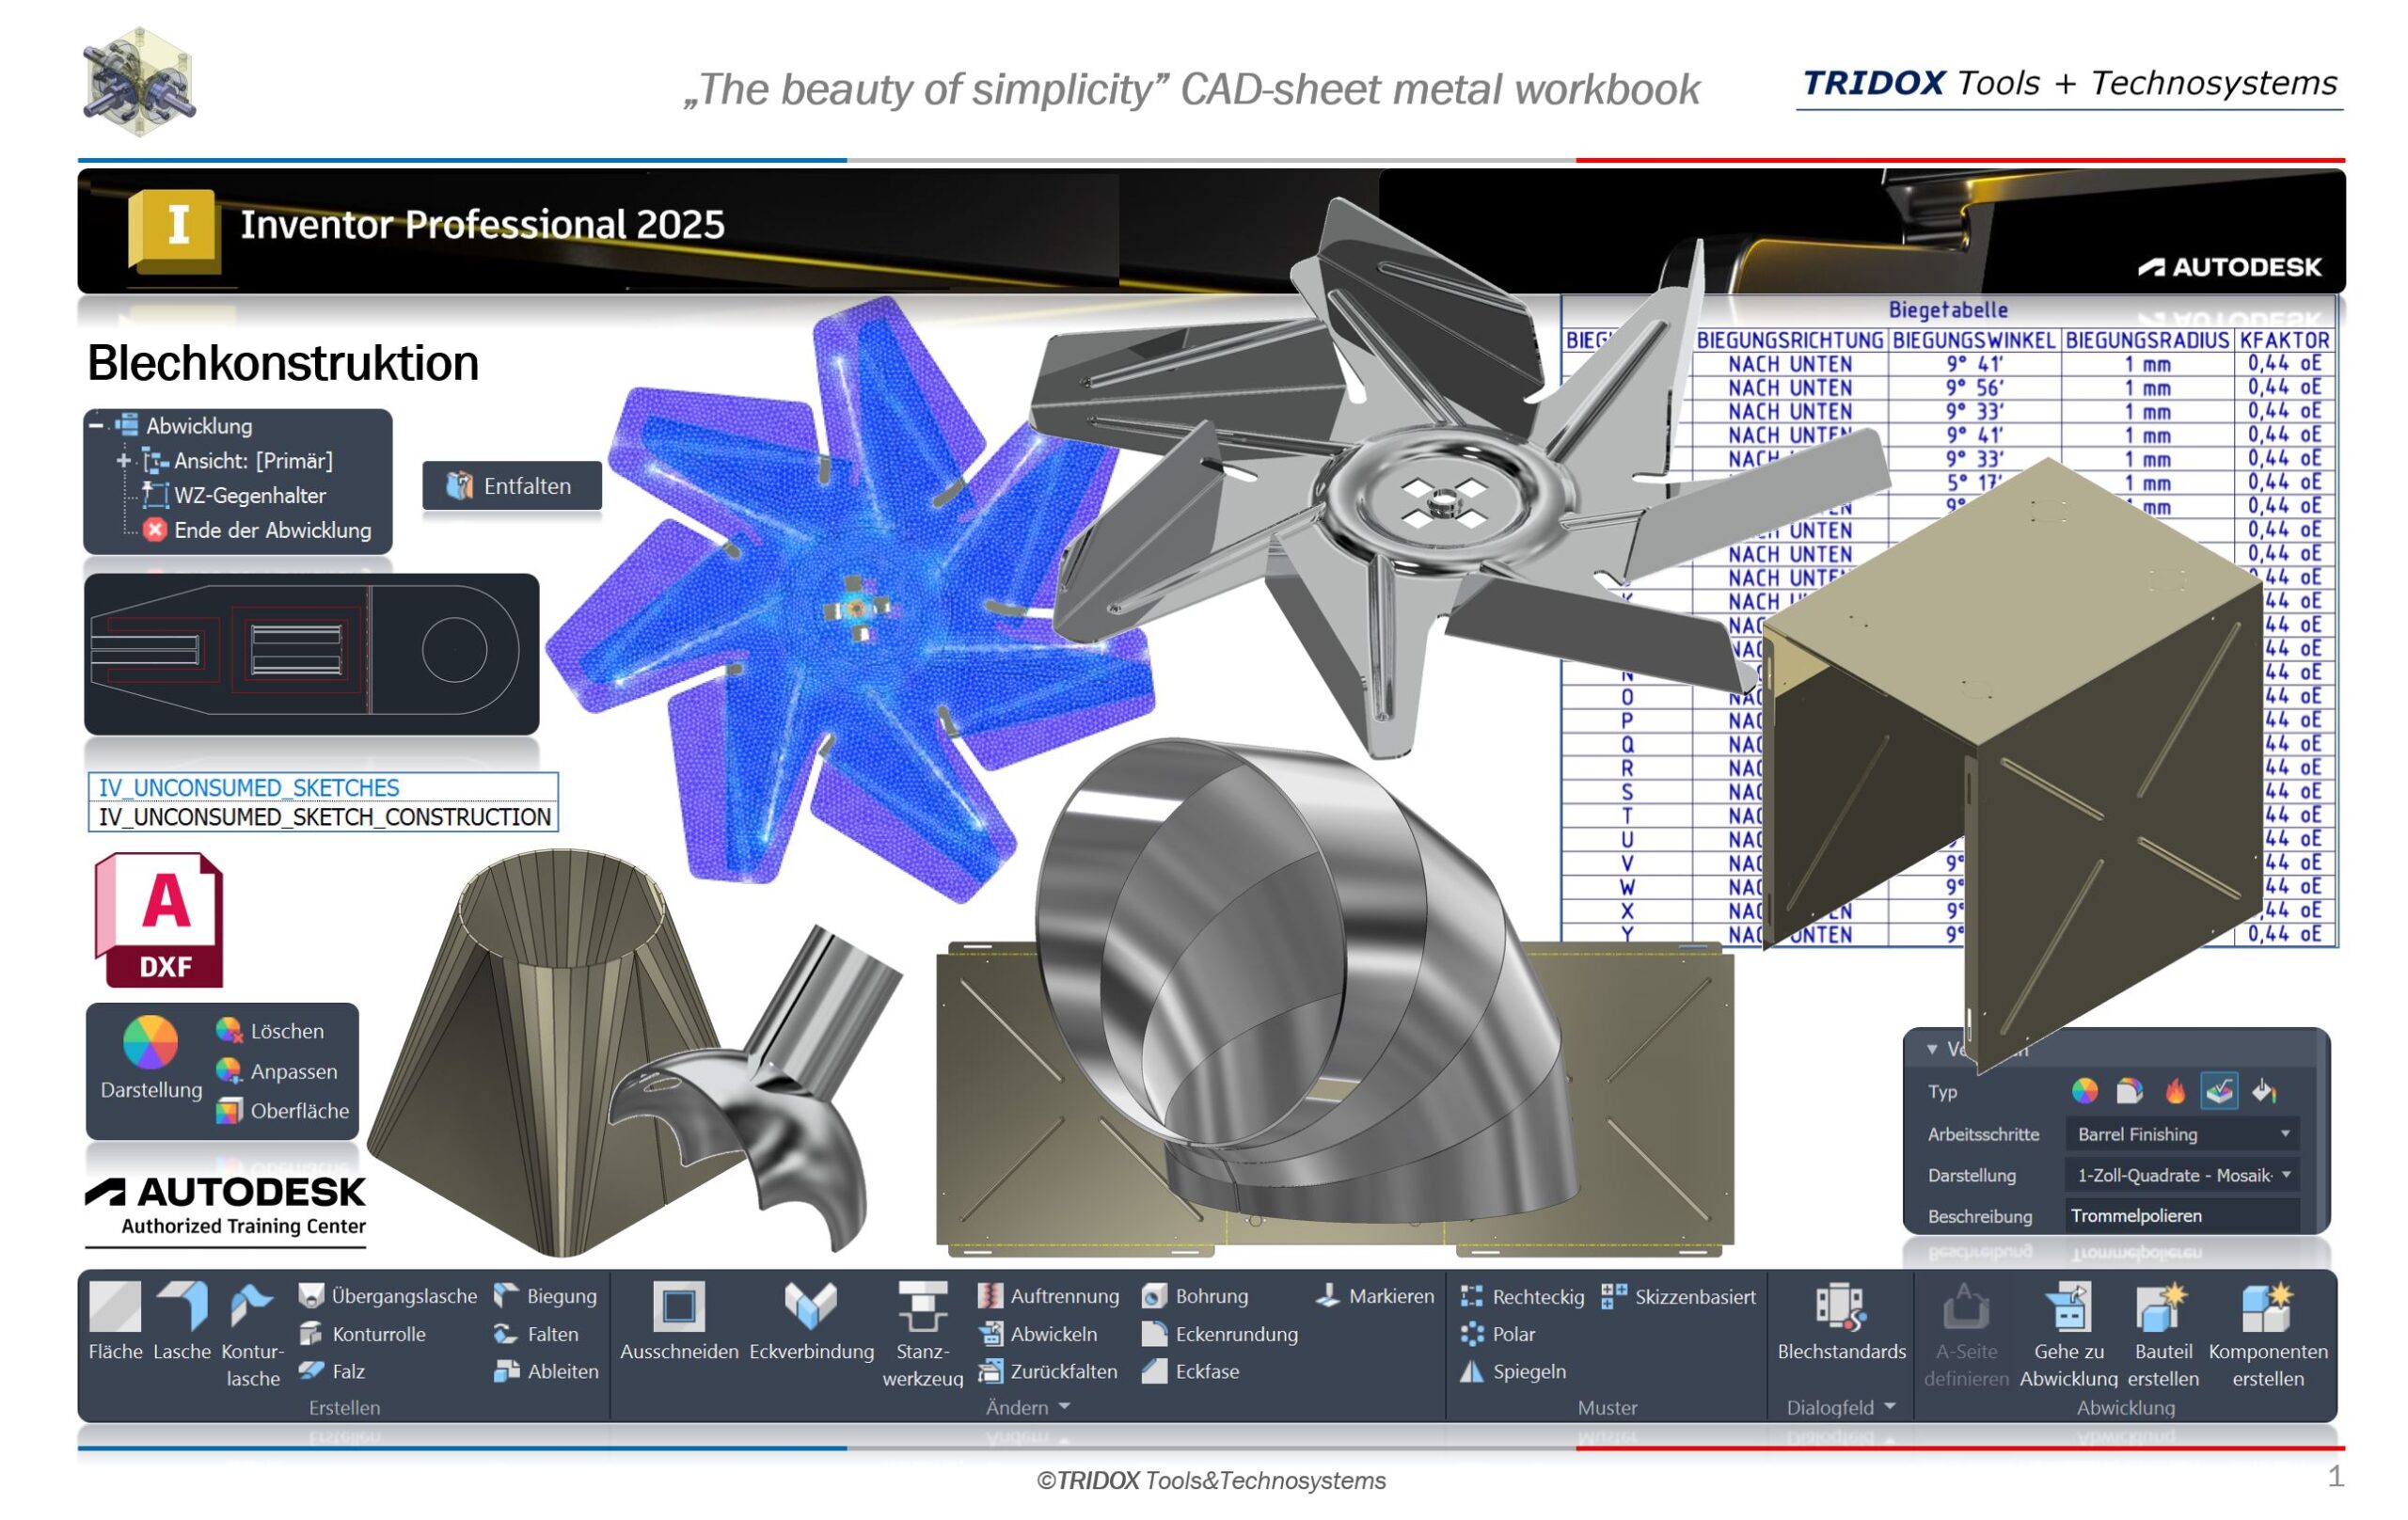The image size is (2408, 1520).
Task: Expand the Dialogfeld panel dropdown
Action: (x=1889, y=1407)
